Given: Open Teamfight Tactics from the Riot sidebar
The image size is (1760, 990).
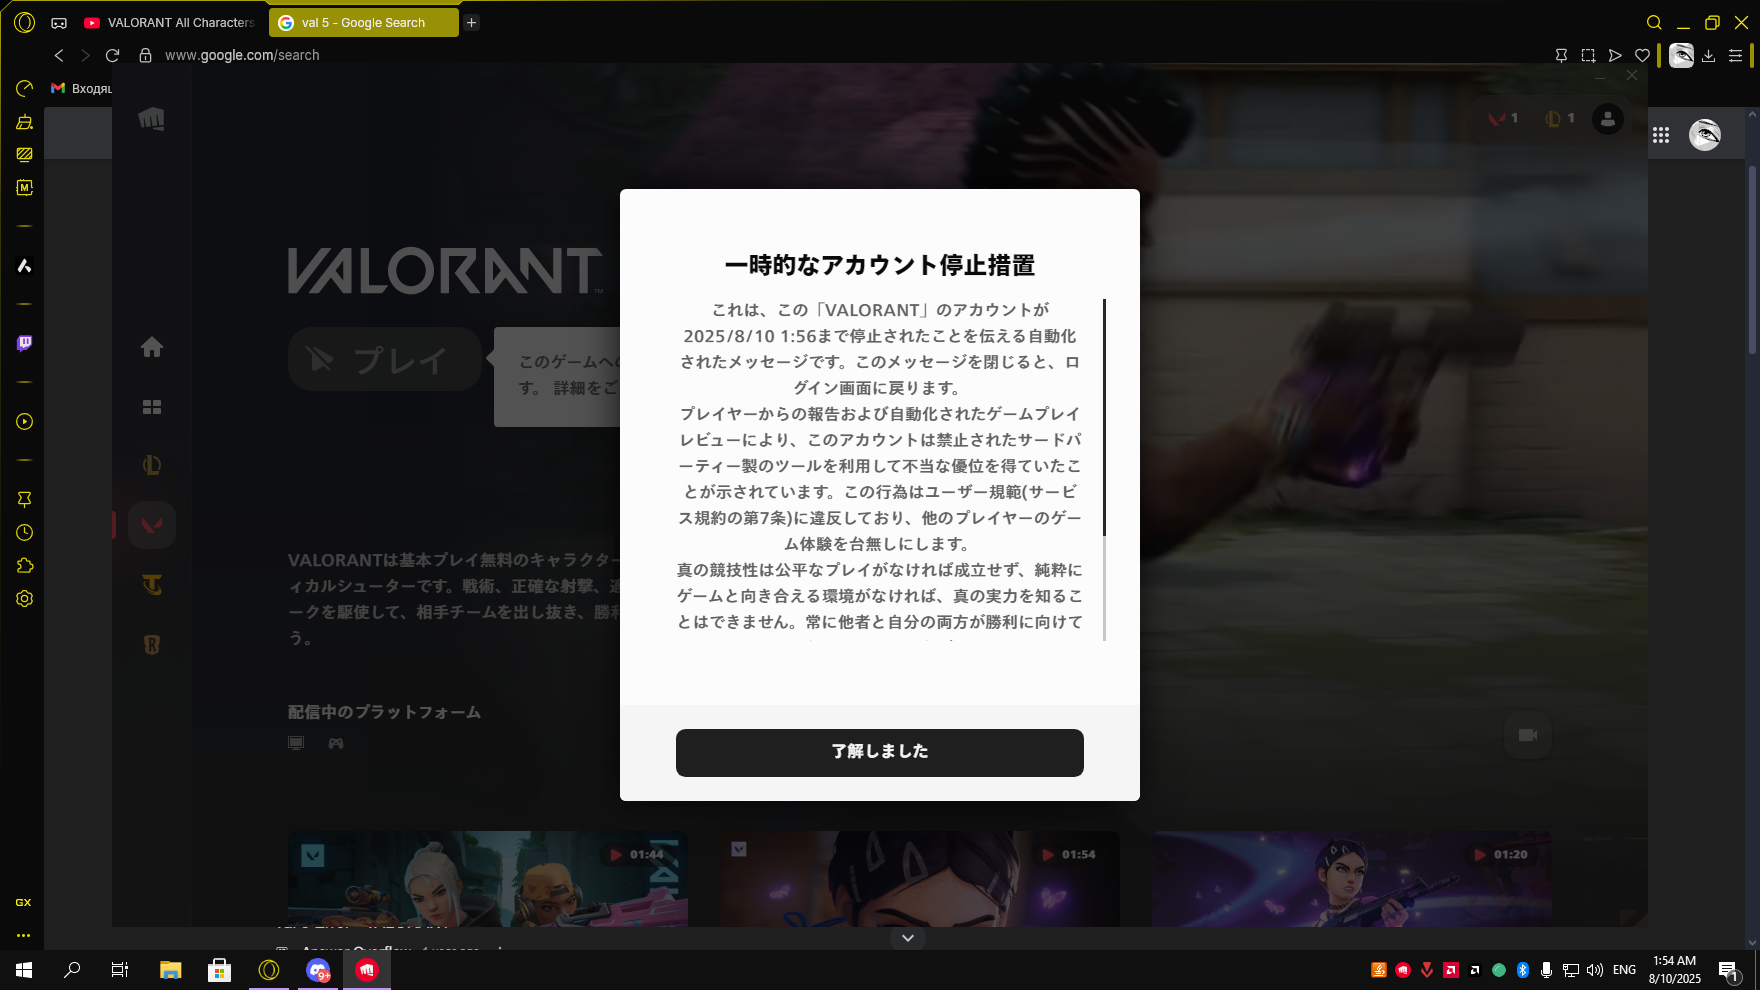Looking at the screenshot, I should point(152,584).
